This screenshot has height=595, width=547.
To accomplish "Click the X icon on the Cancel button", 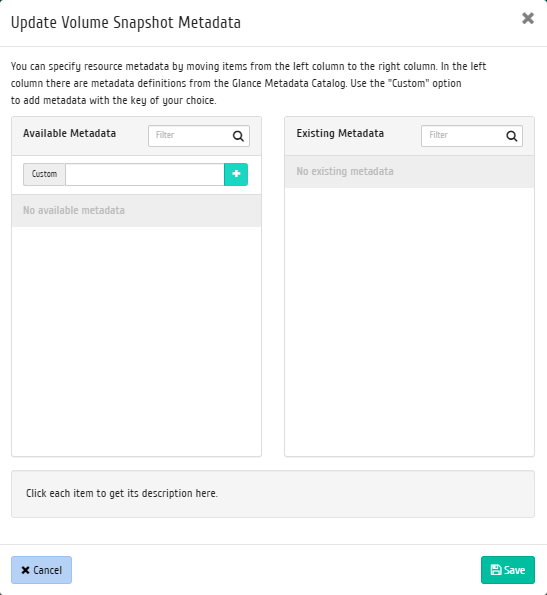I will pos(25,570).
